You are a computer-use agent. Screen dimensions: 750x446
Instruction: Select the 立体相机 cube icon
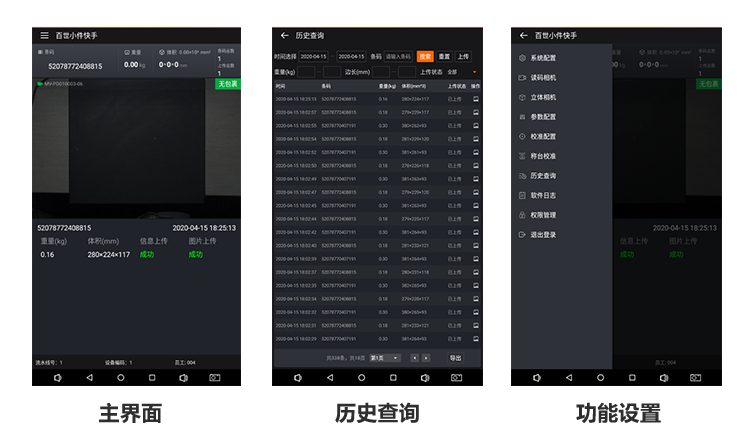[522, 97]
